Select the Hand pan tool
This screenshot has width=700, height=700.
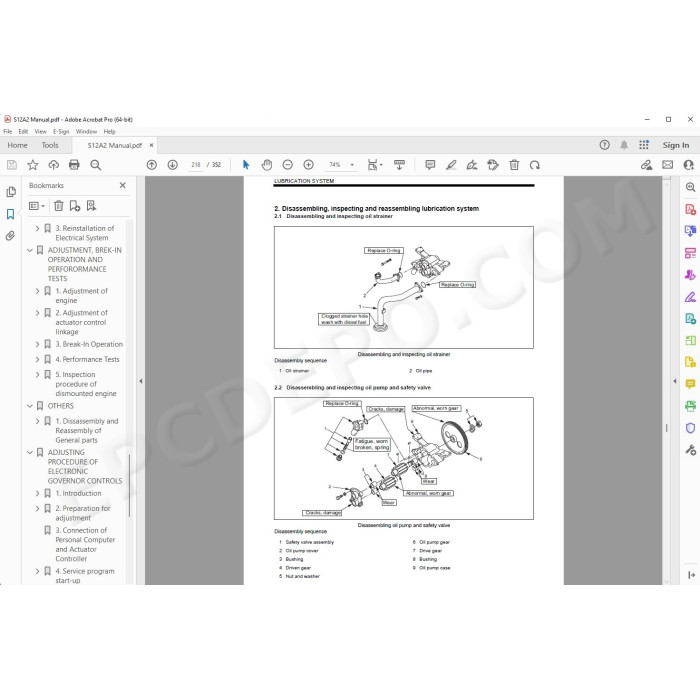(267, 165)
